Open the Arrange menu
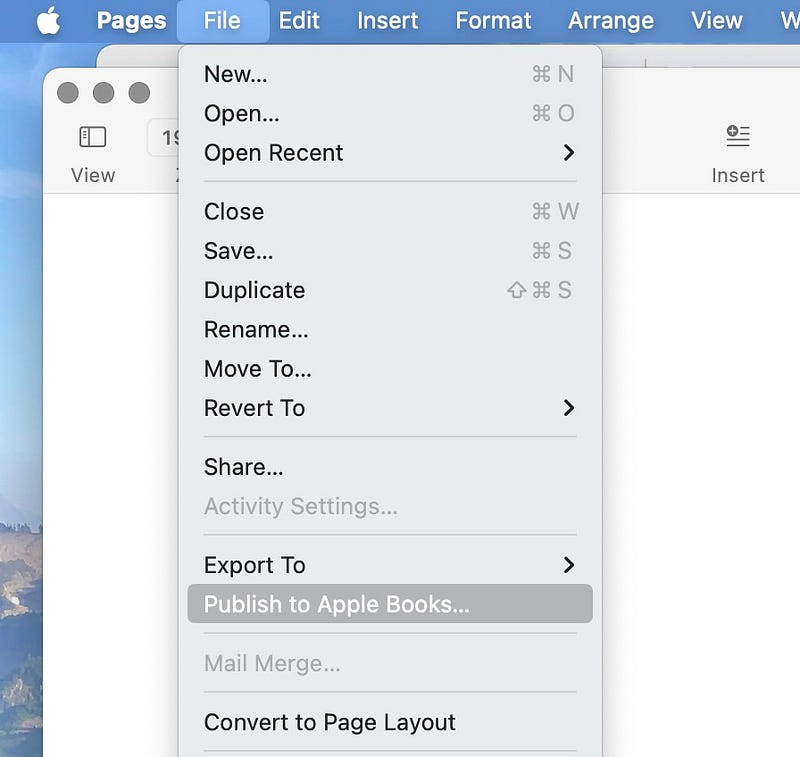This screenshot has height=757, width=800. (x=611, y=21)
